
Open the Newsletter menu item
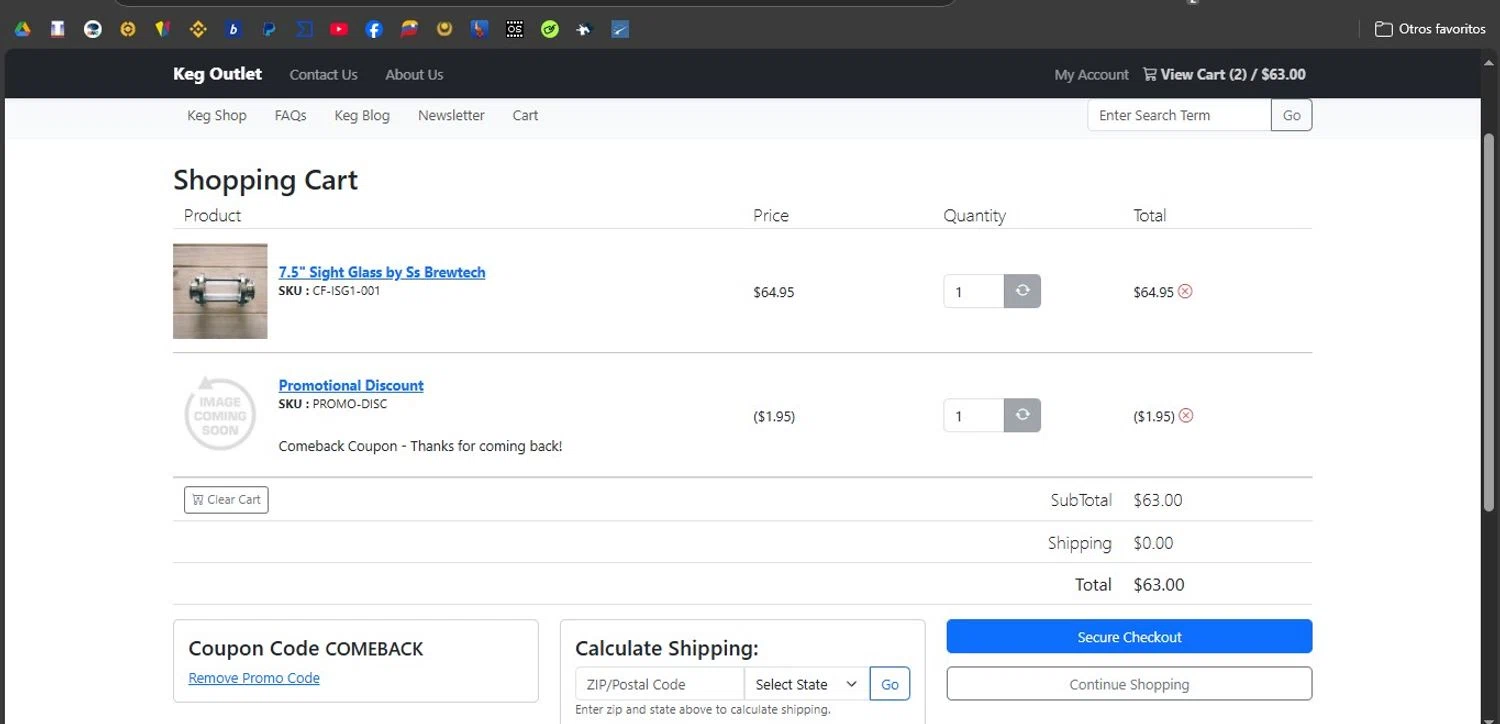coord(451,115)
